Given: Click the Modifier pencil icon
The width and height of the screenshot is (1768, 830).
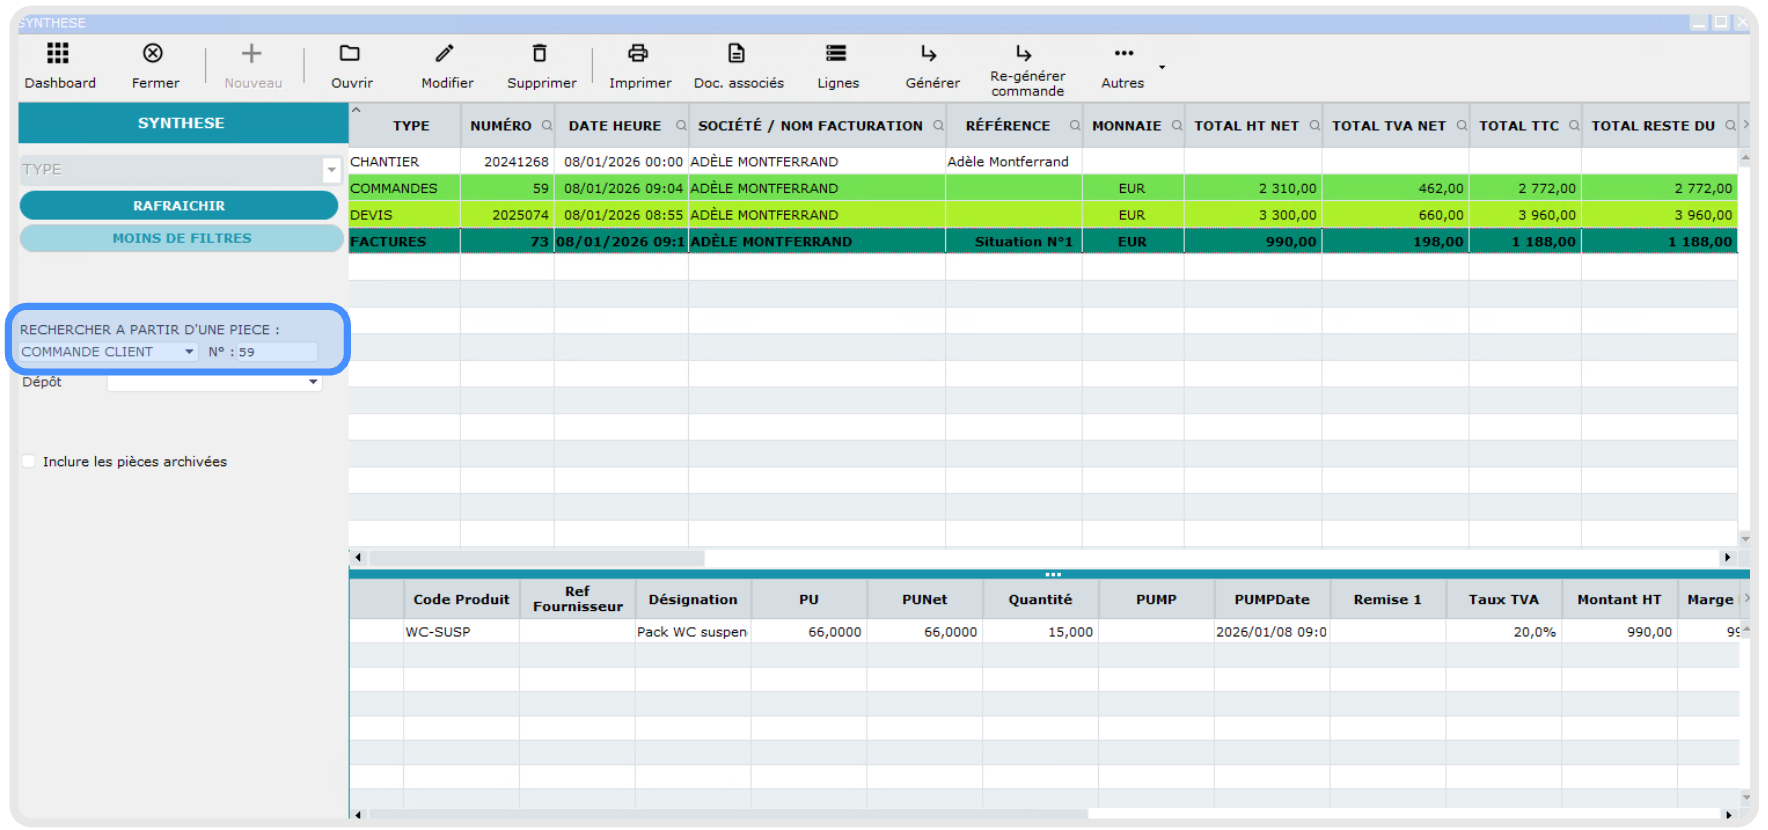Looking at the screenshot, I should tap(445, 54).
